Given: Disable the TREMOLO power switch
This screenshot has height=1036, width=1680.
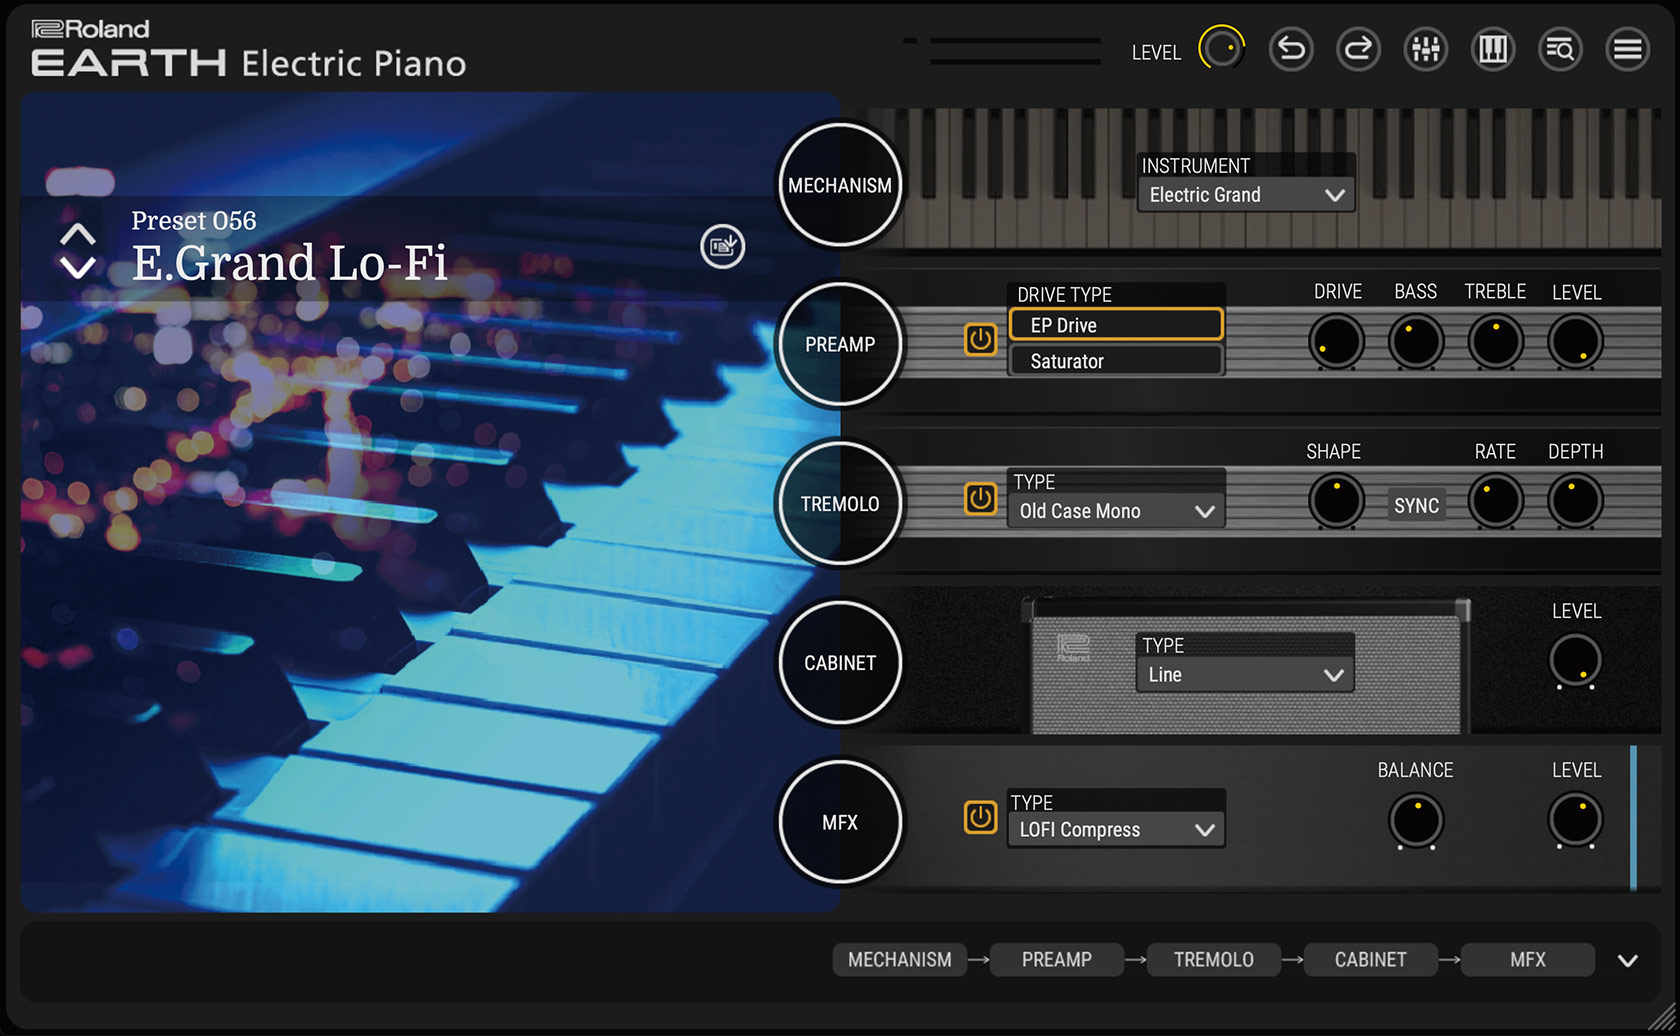Looking at the screenshot, I should tap(980, 499).
